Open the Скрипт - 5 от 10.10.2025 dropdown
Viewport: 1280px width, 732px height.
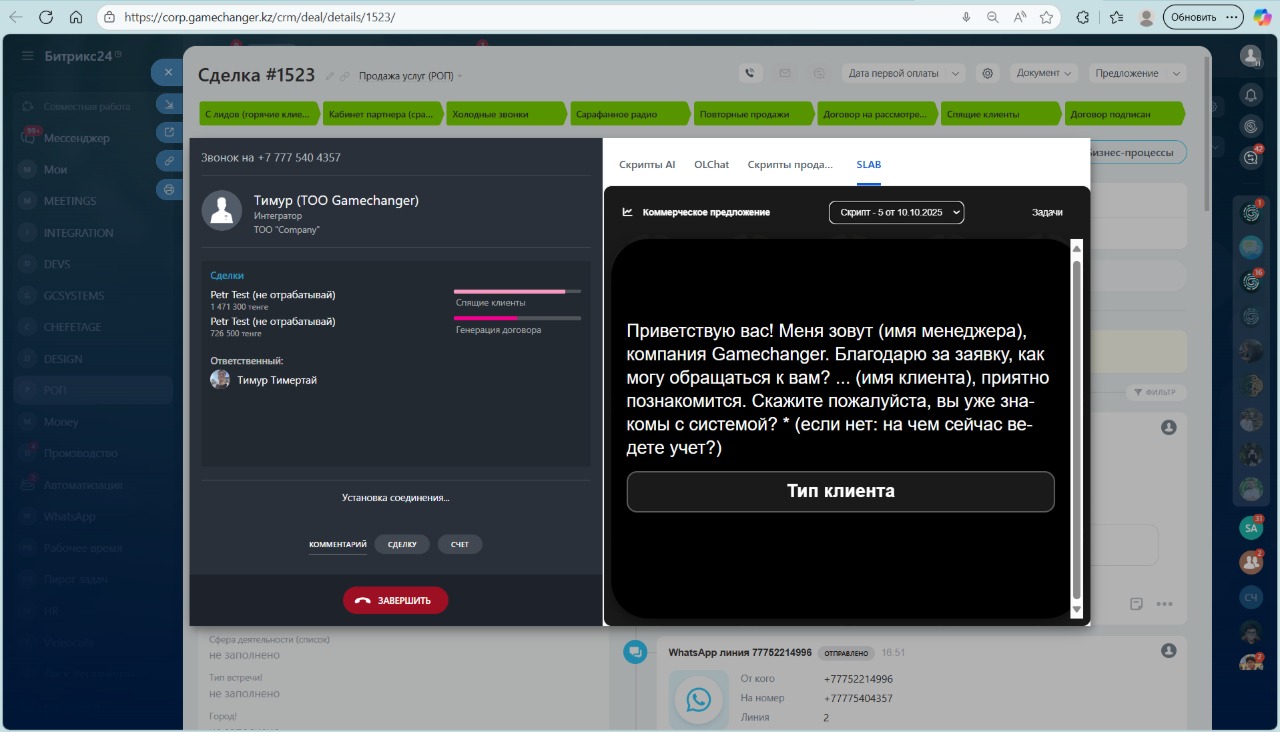click(x=896, y=212)
